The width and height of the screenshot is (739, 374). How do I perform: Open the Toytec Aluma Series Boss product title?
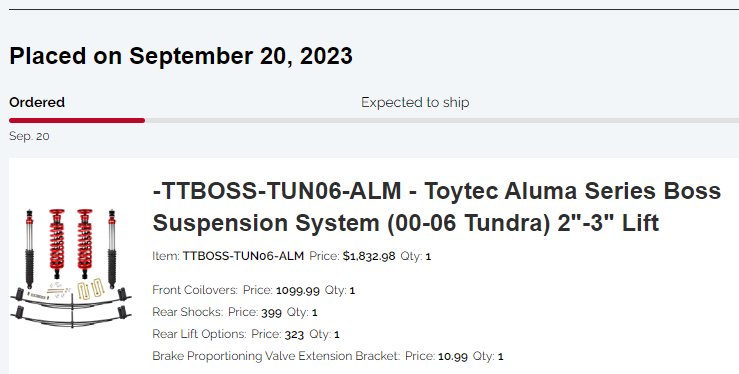(x=436, y=207)
